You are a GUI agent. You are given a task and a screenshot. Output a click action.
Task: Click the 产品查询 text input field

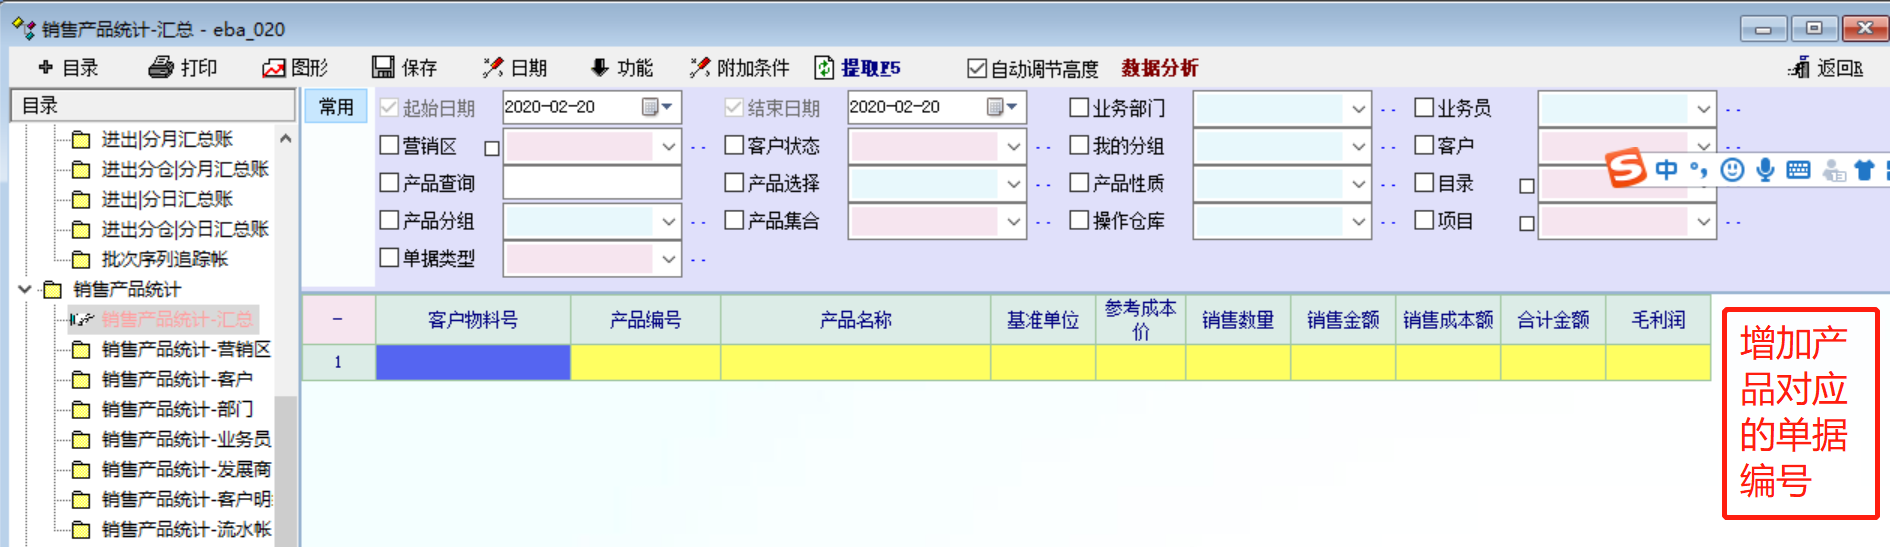point(592,183)
